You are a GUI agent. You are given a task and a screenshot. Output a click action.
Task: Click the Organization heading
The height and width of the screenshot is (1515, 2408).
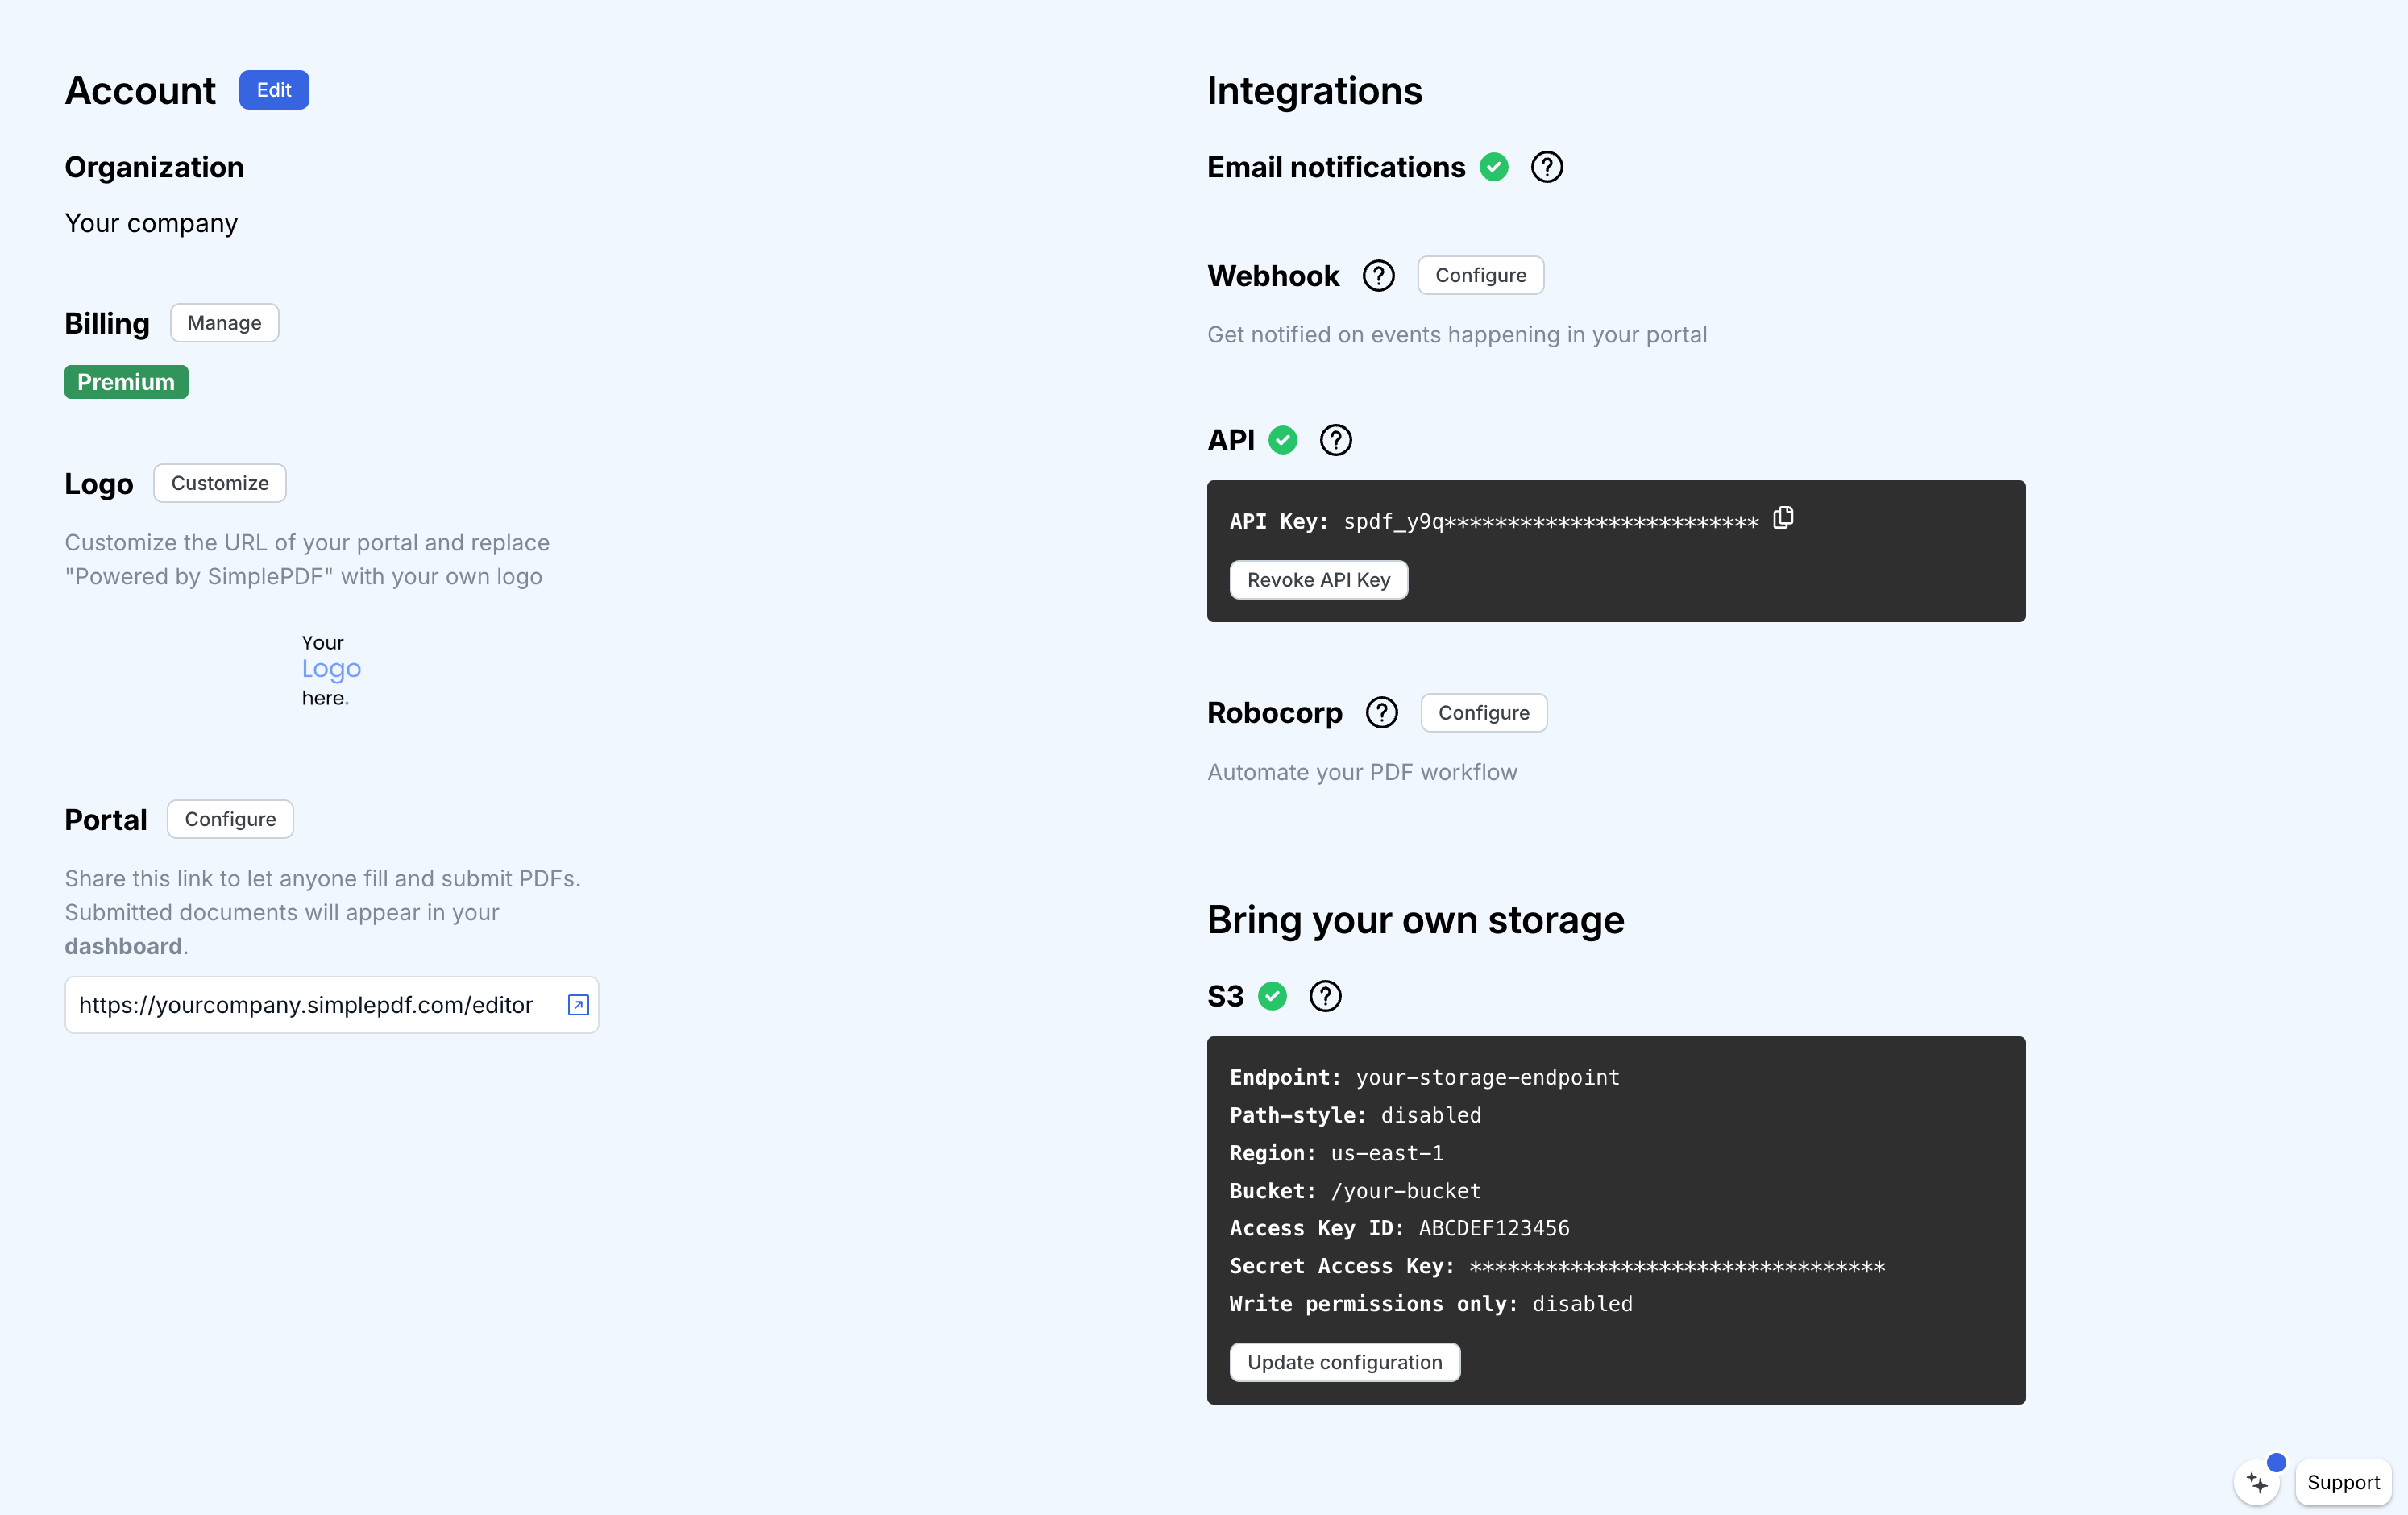[154, 167]
